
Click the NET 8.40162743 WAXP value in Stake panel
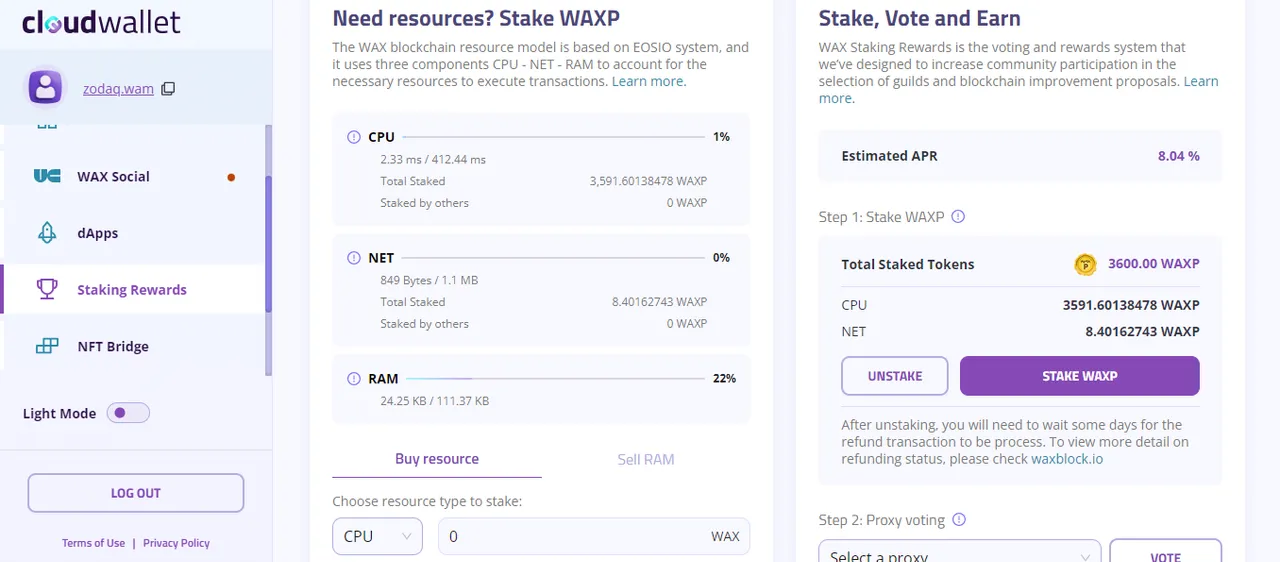click(x=1142, y=332)
